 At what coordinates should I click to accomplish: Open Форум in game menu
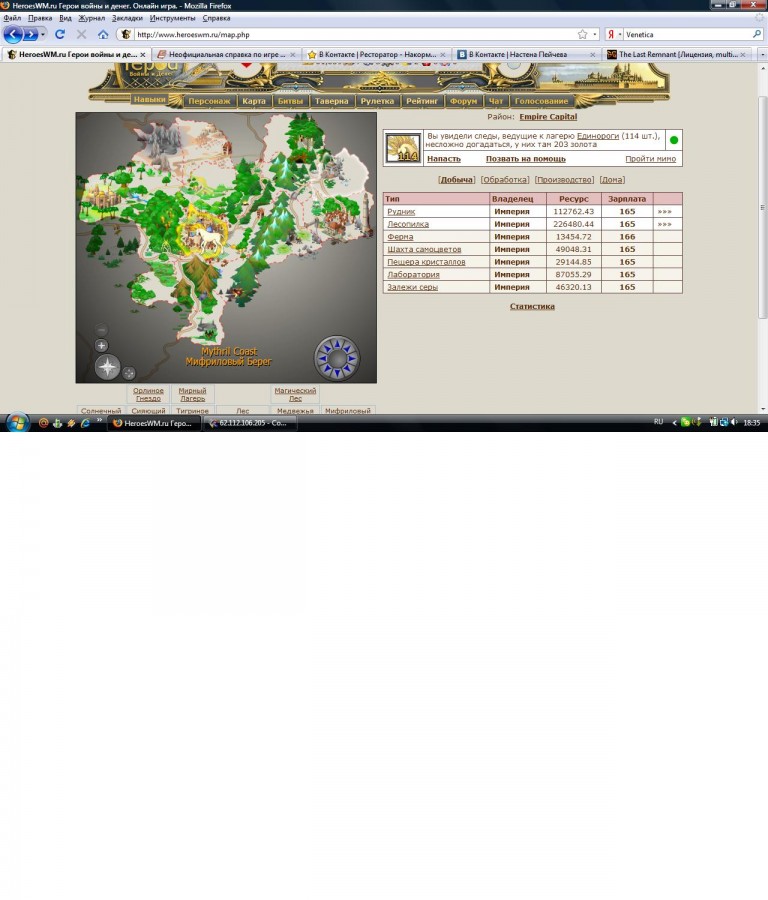point(463,101)
